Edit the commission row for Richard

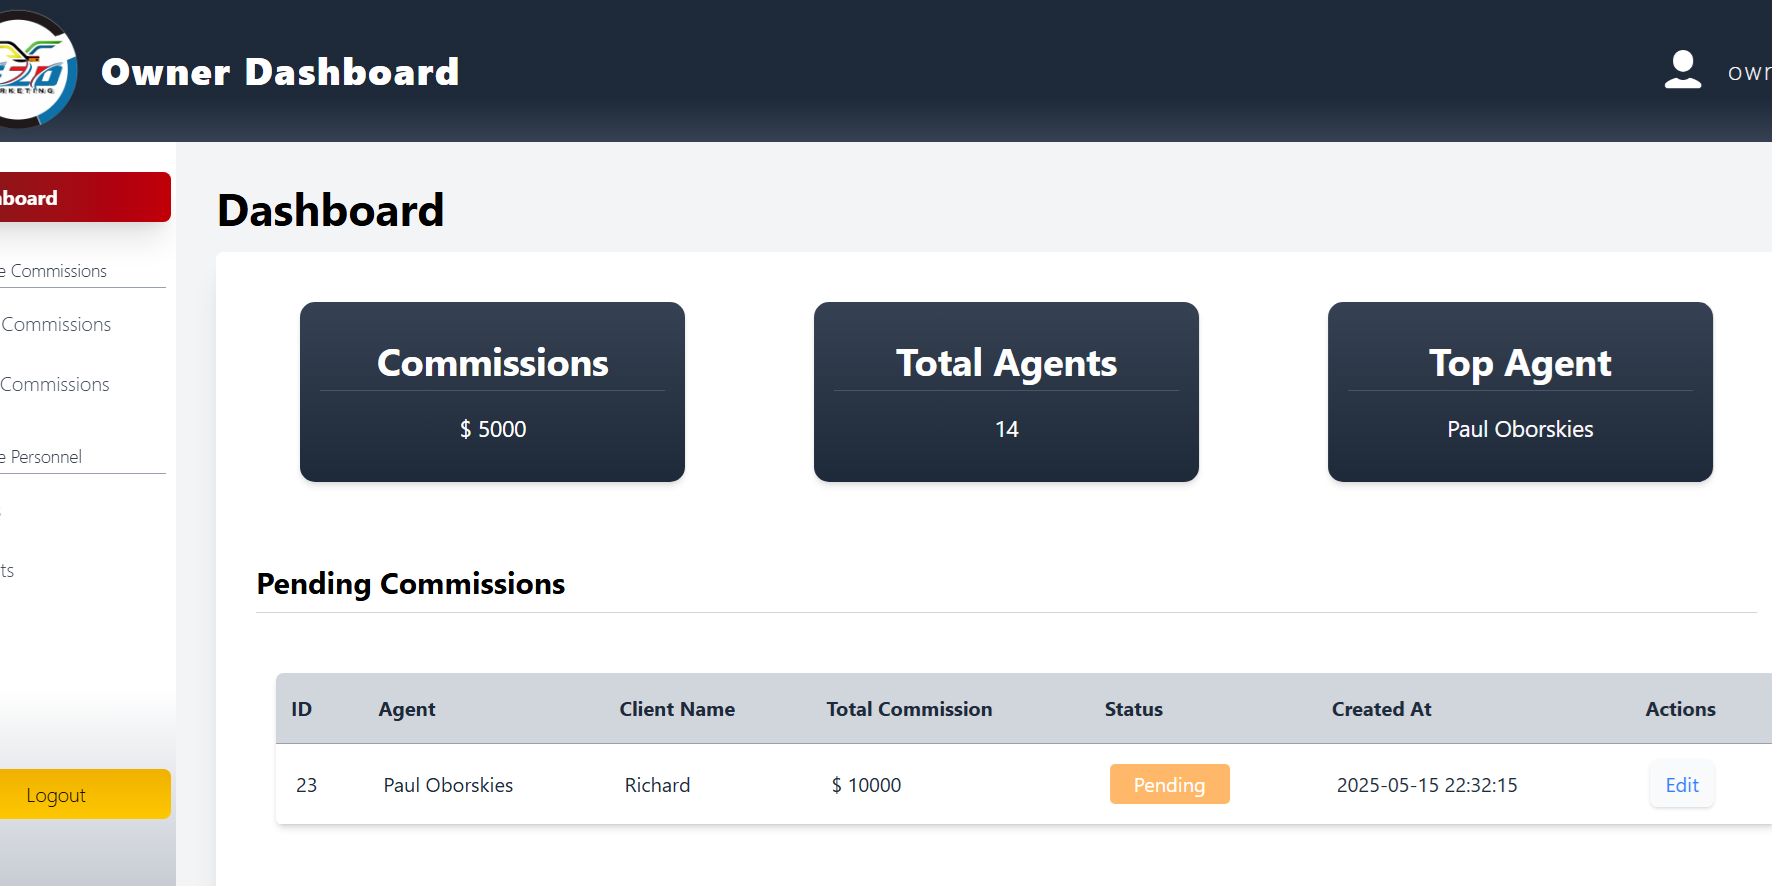pyautogui.click(x=1682, y=785)
